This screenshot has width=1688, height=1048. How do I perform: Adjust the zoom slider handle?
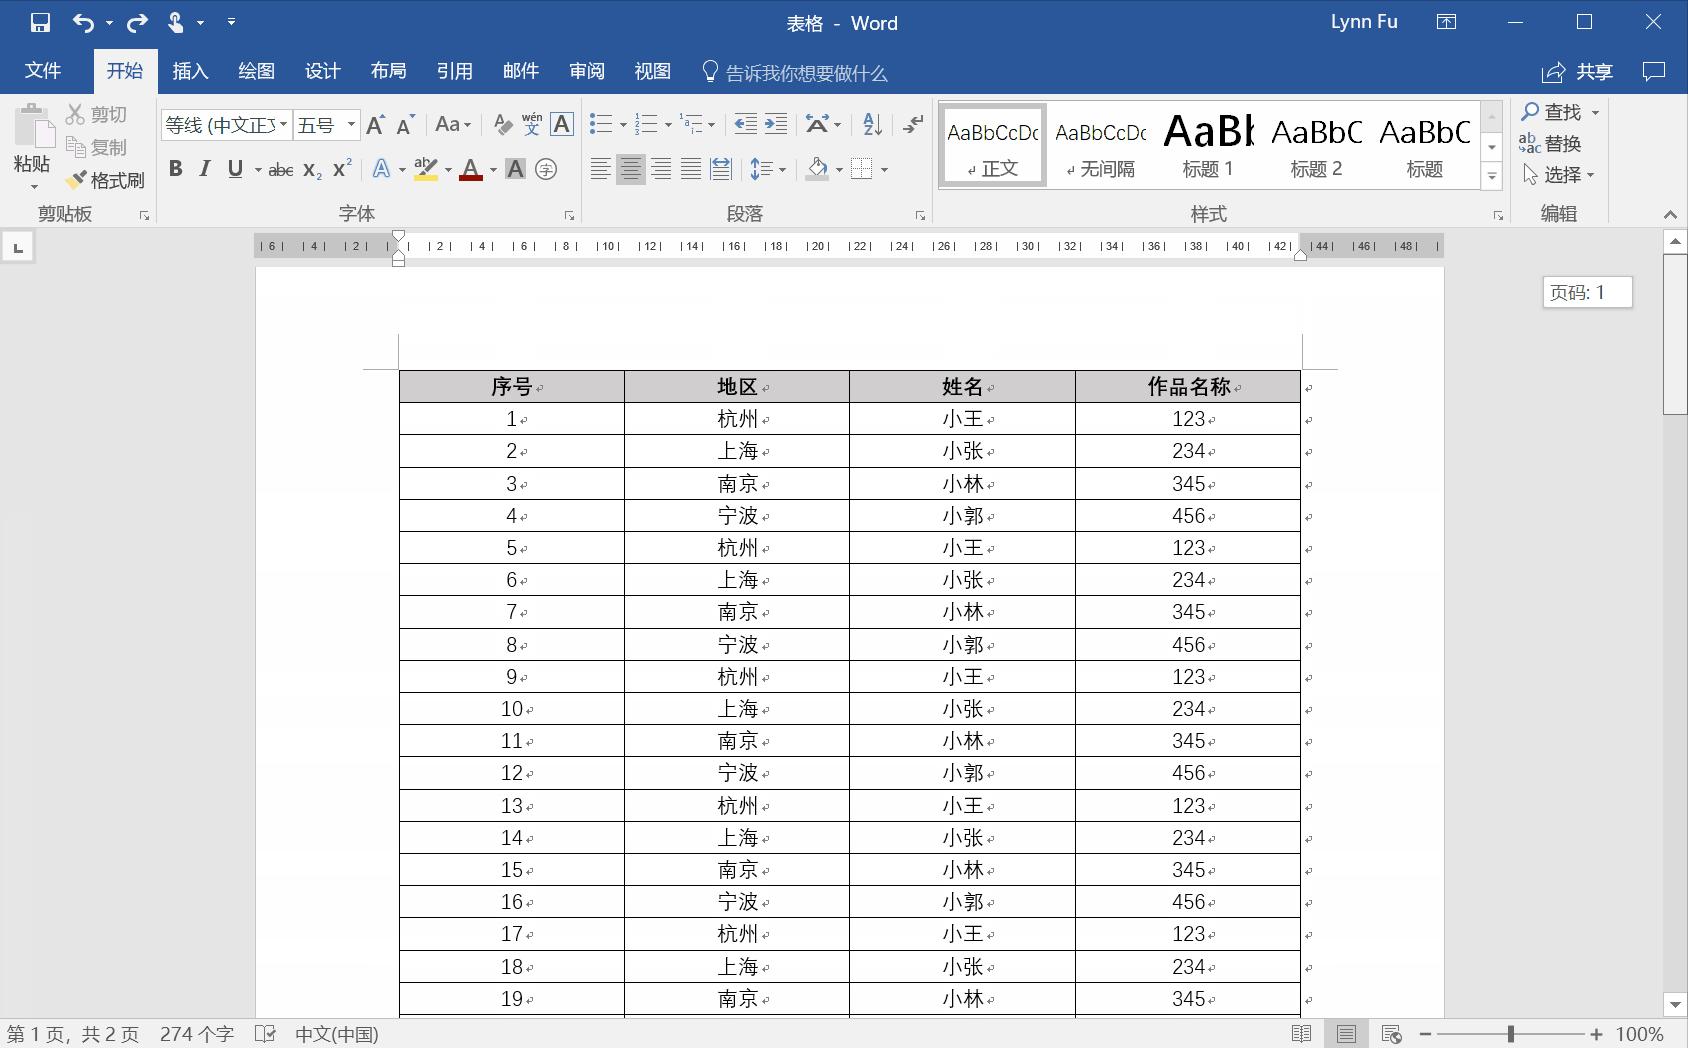click(x=1511, y=1034)
